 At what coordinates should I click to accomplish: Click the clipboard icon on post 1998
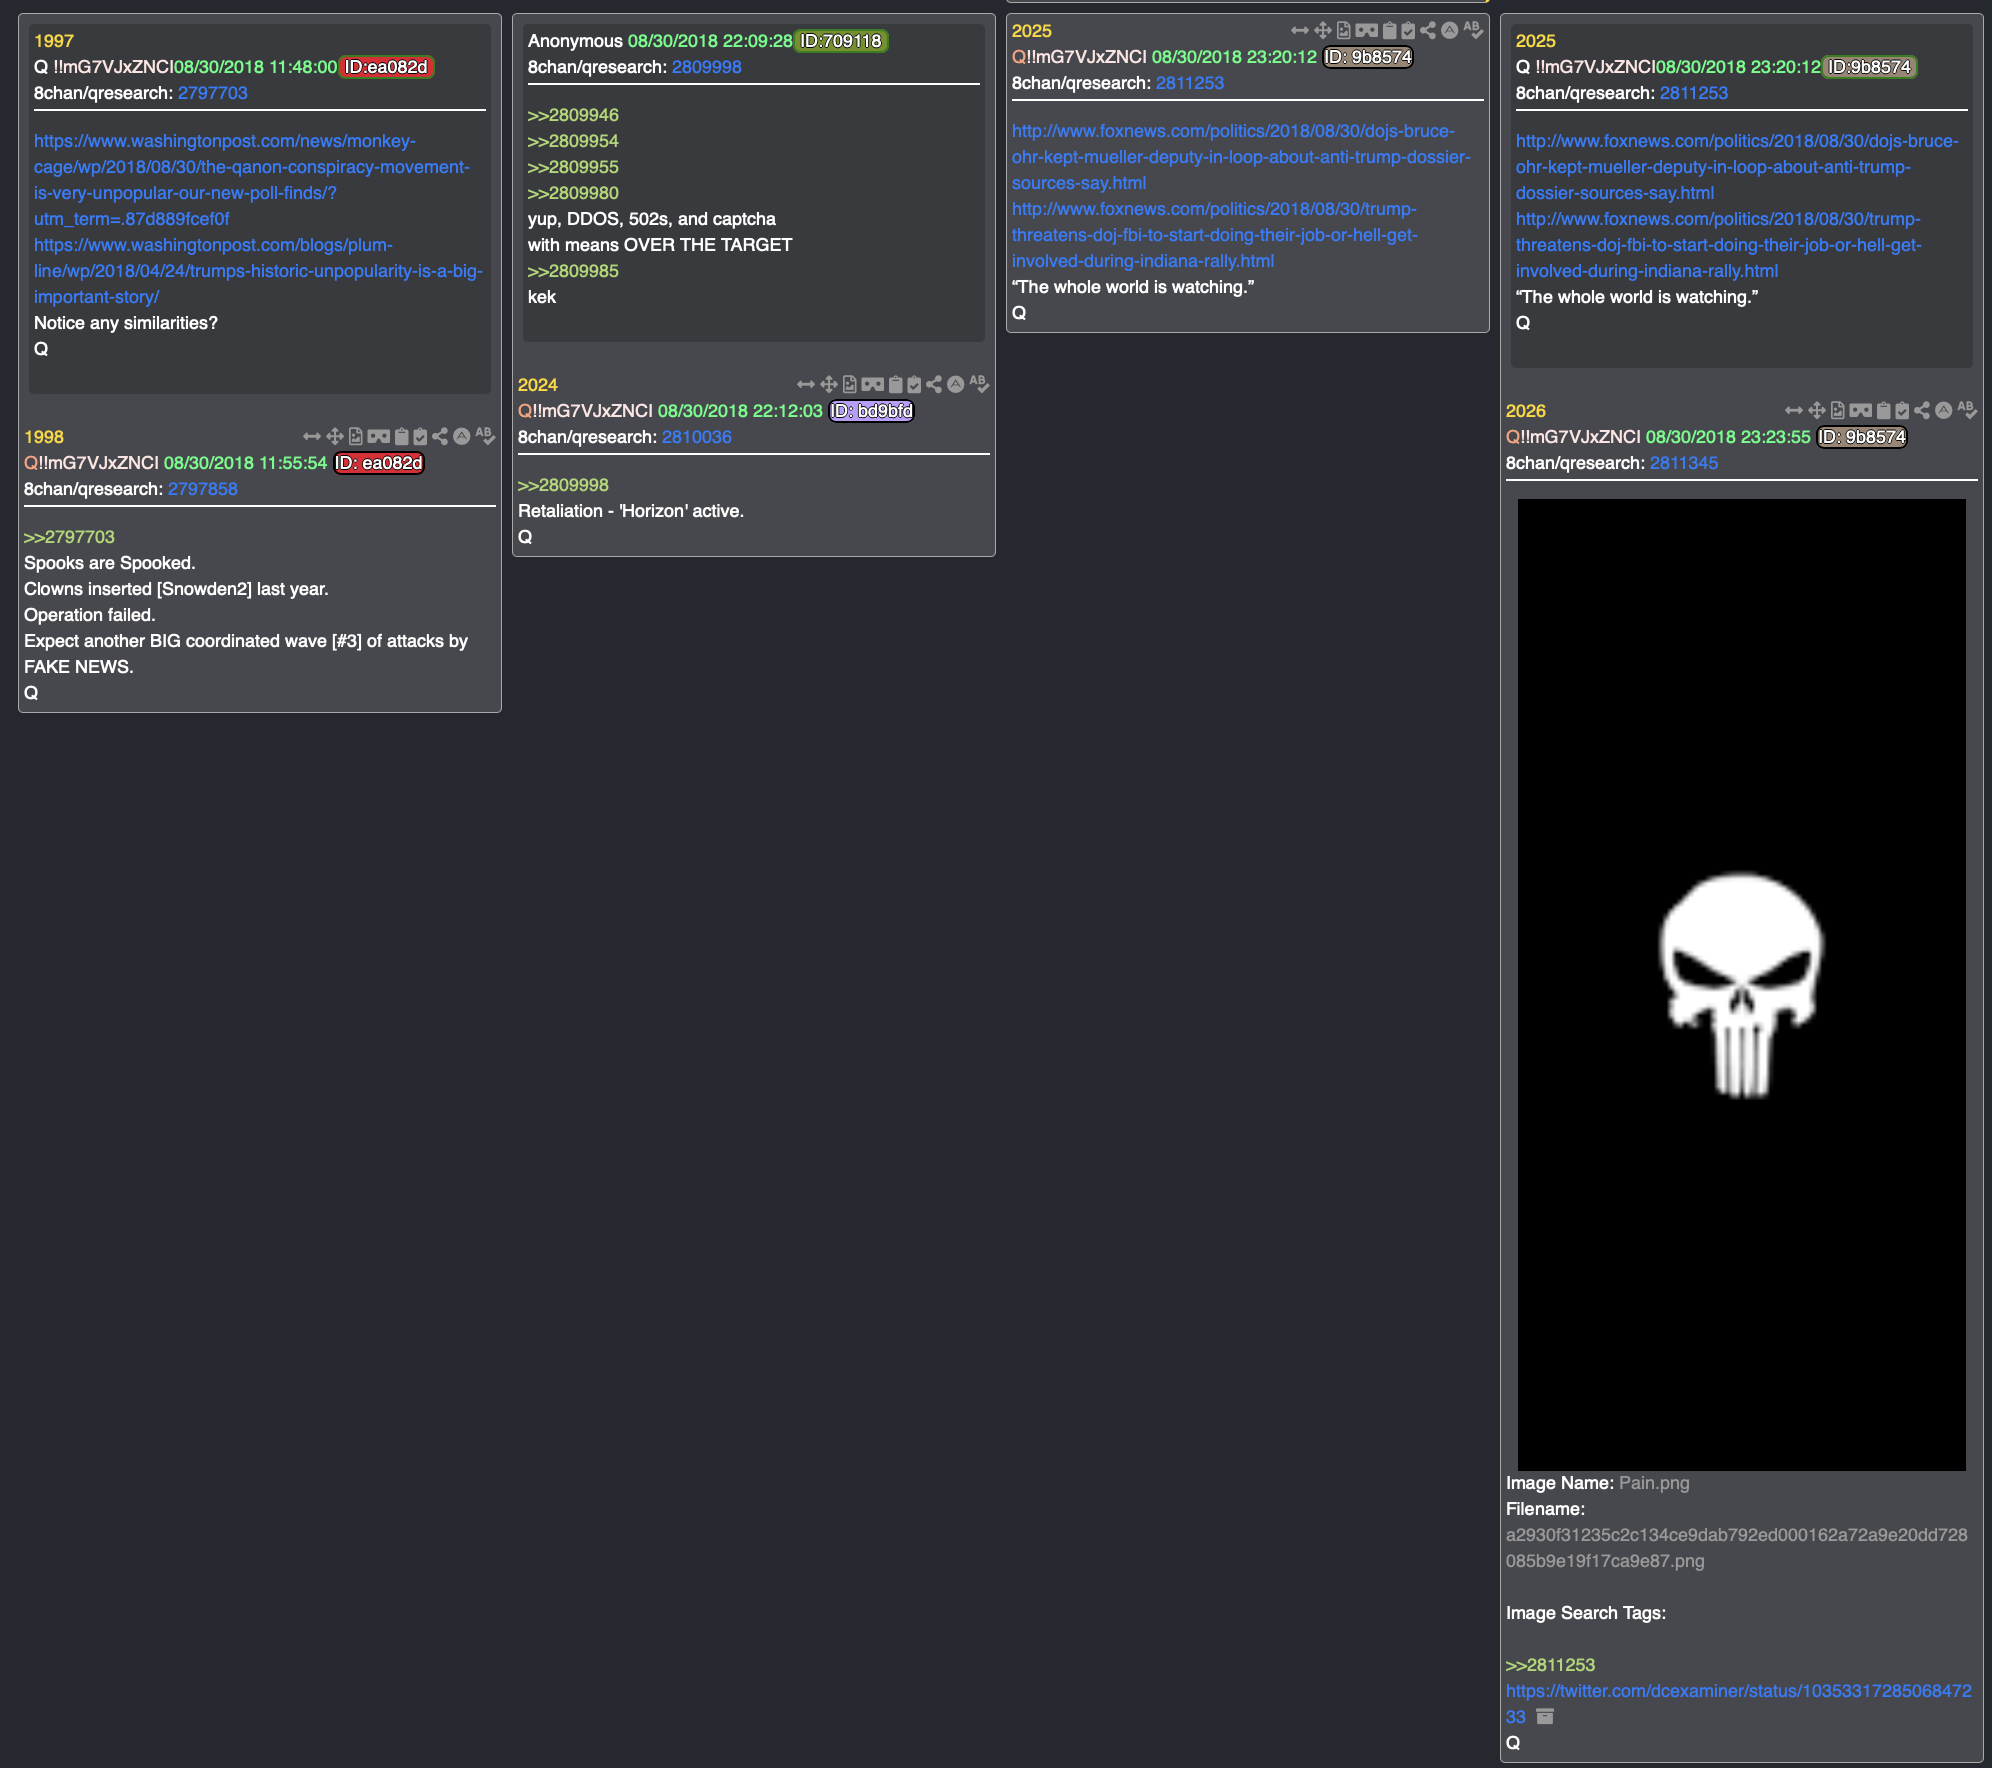click(402, 437)
